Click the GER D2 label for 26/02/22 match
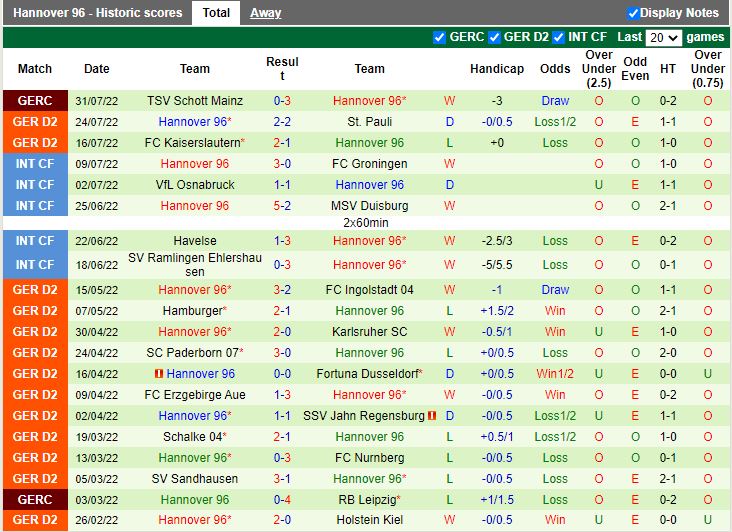The image size is (732, 532). [x=35, y=520]
